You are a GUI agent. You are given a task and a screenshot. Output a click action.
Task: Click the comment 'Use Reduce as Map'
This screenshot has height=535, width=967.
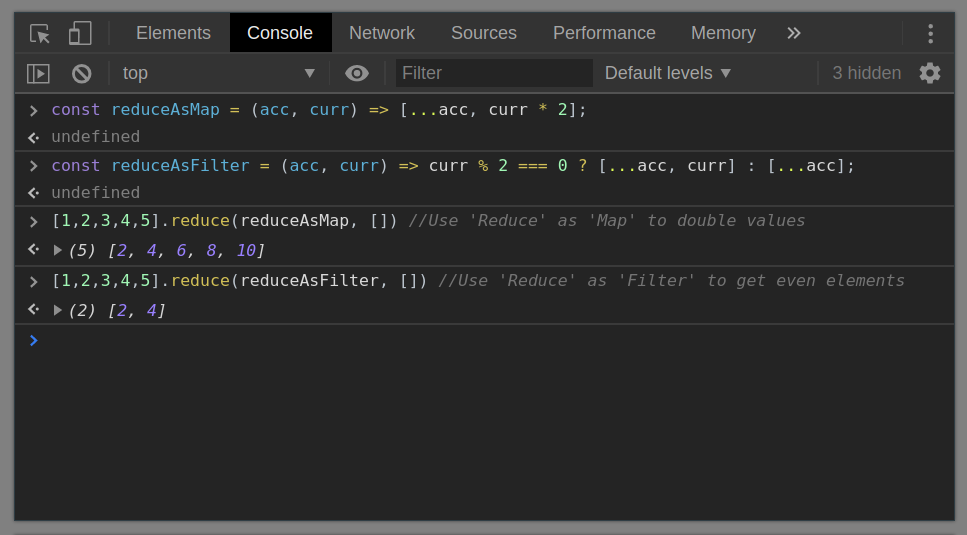607,221
